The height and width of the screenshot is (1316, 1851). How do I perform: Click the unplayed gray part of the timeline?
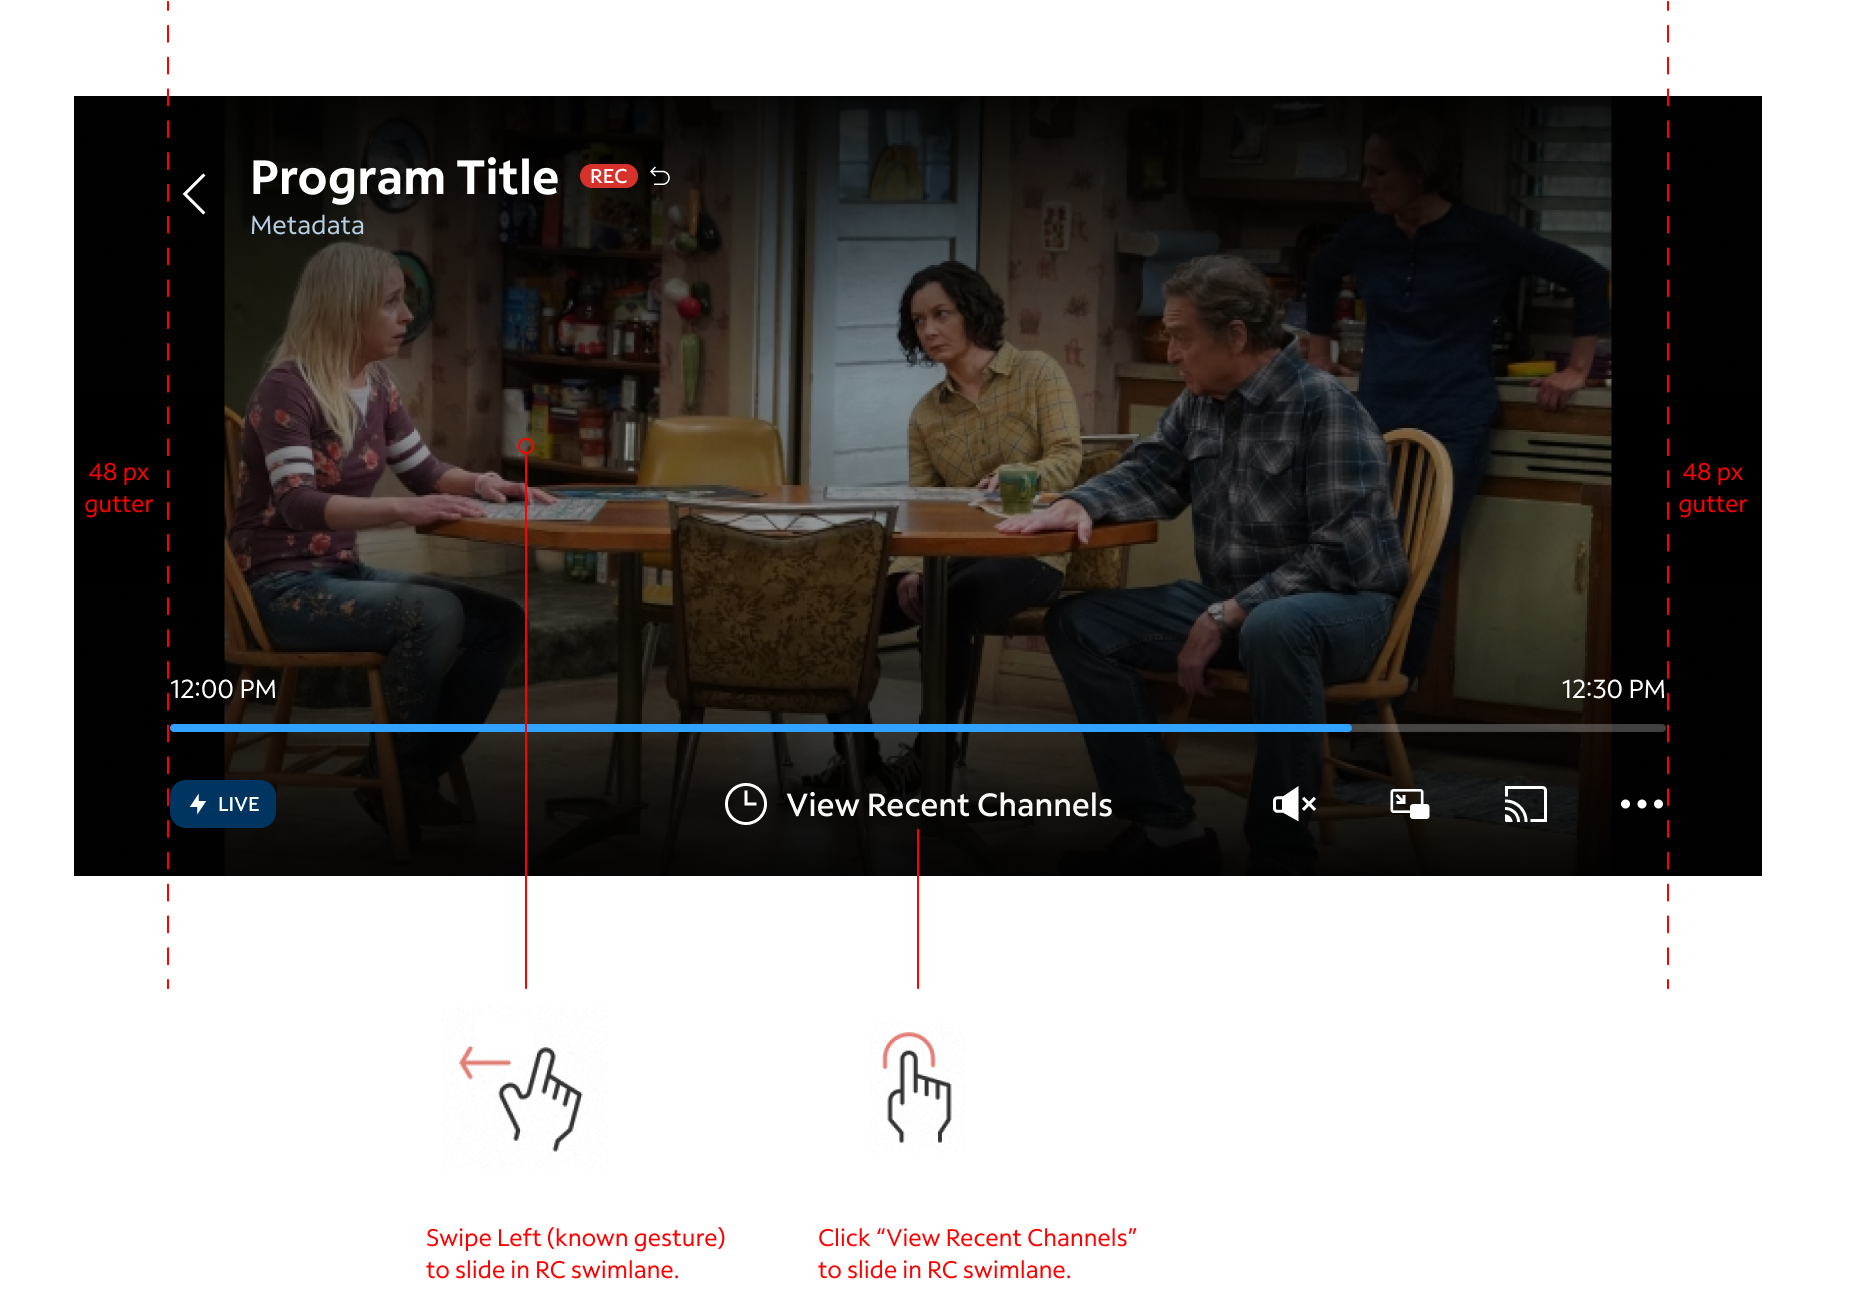[x=1509, y=728]
